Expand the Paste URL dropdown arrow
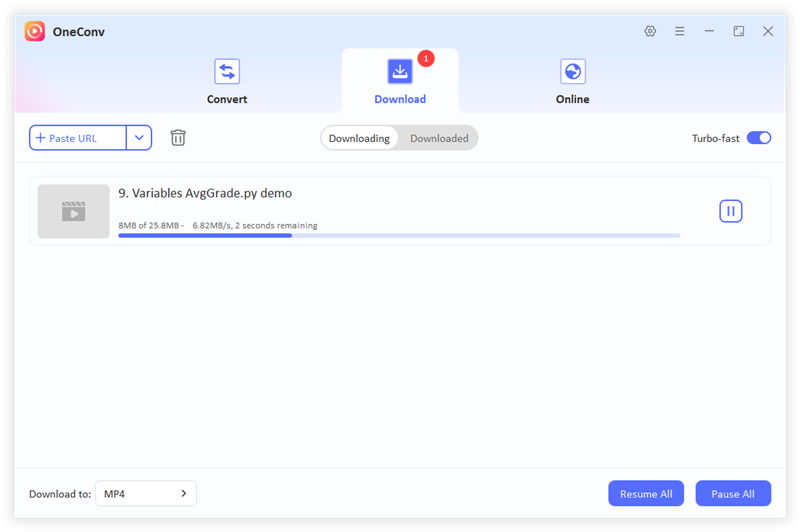800x532 pixels. click(x=139, y=138)
